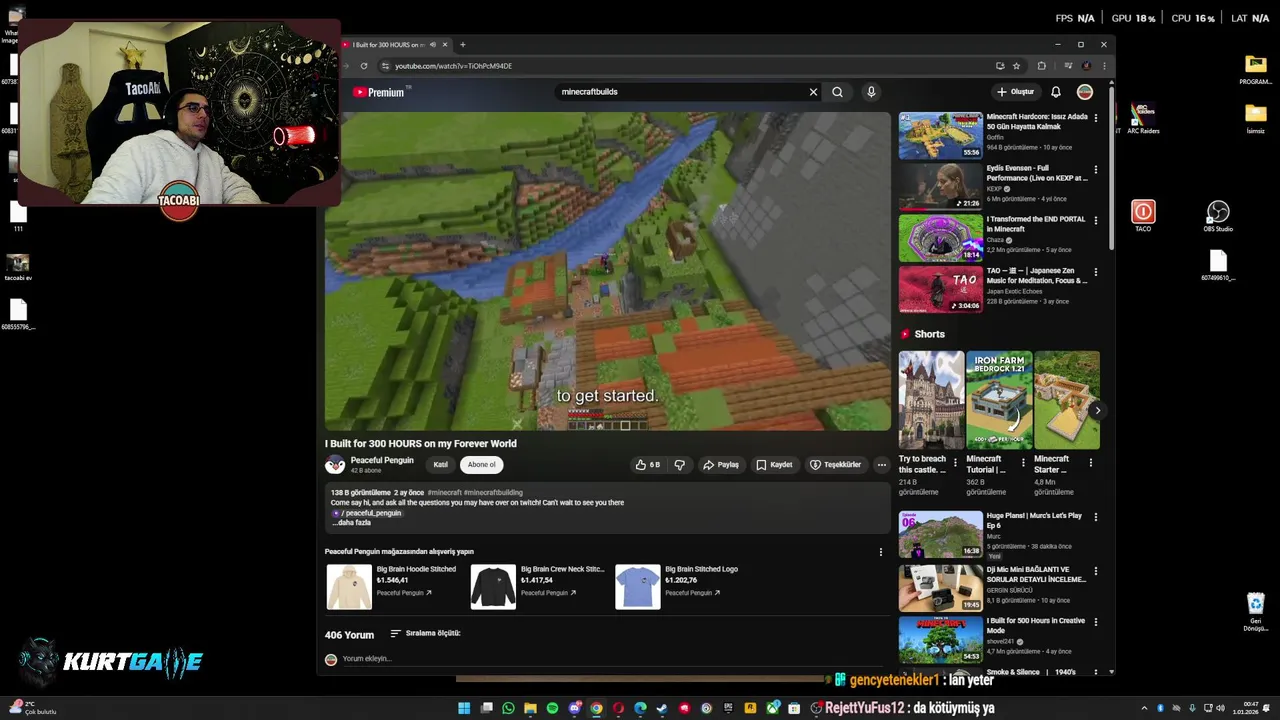
Task: Click the video player frame
Action: 607,271
